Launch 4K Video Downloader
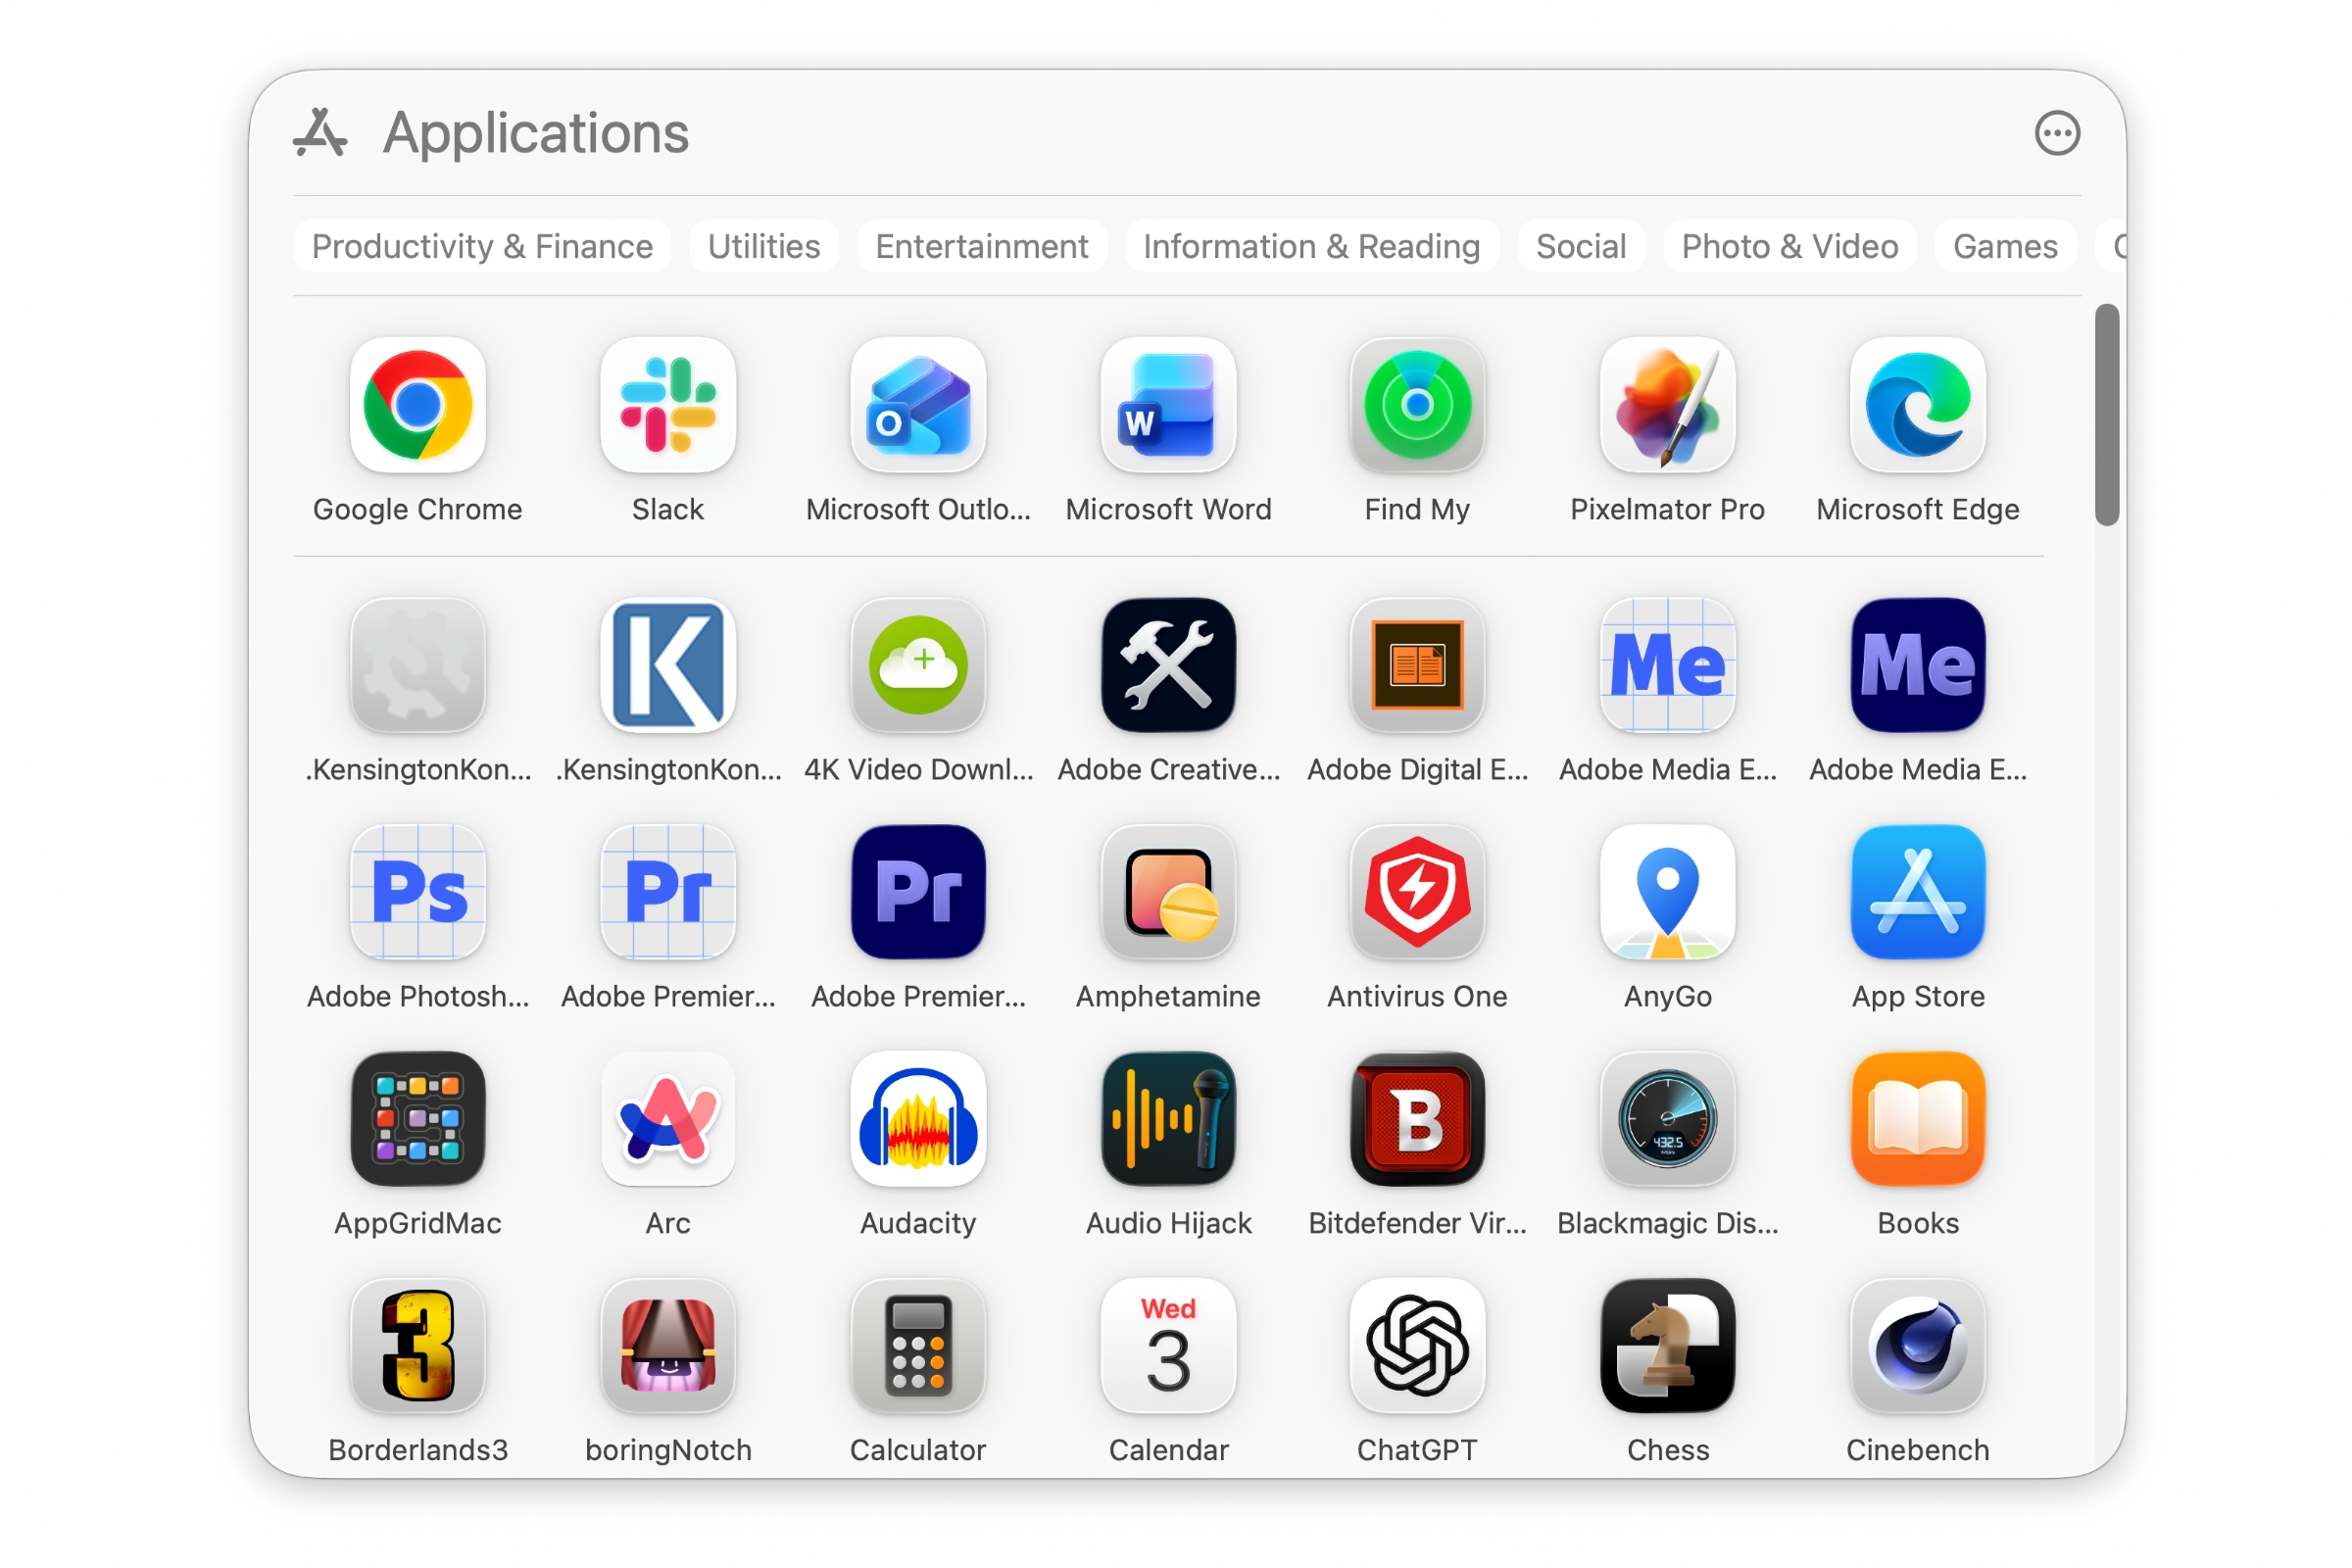2352x1568 pixels. coord(918,665)
